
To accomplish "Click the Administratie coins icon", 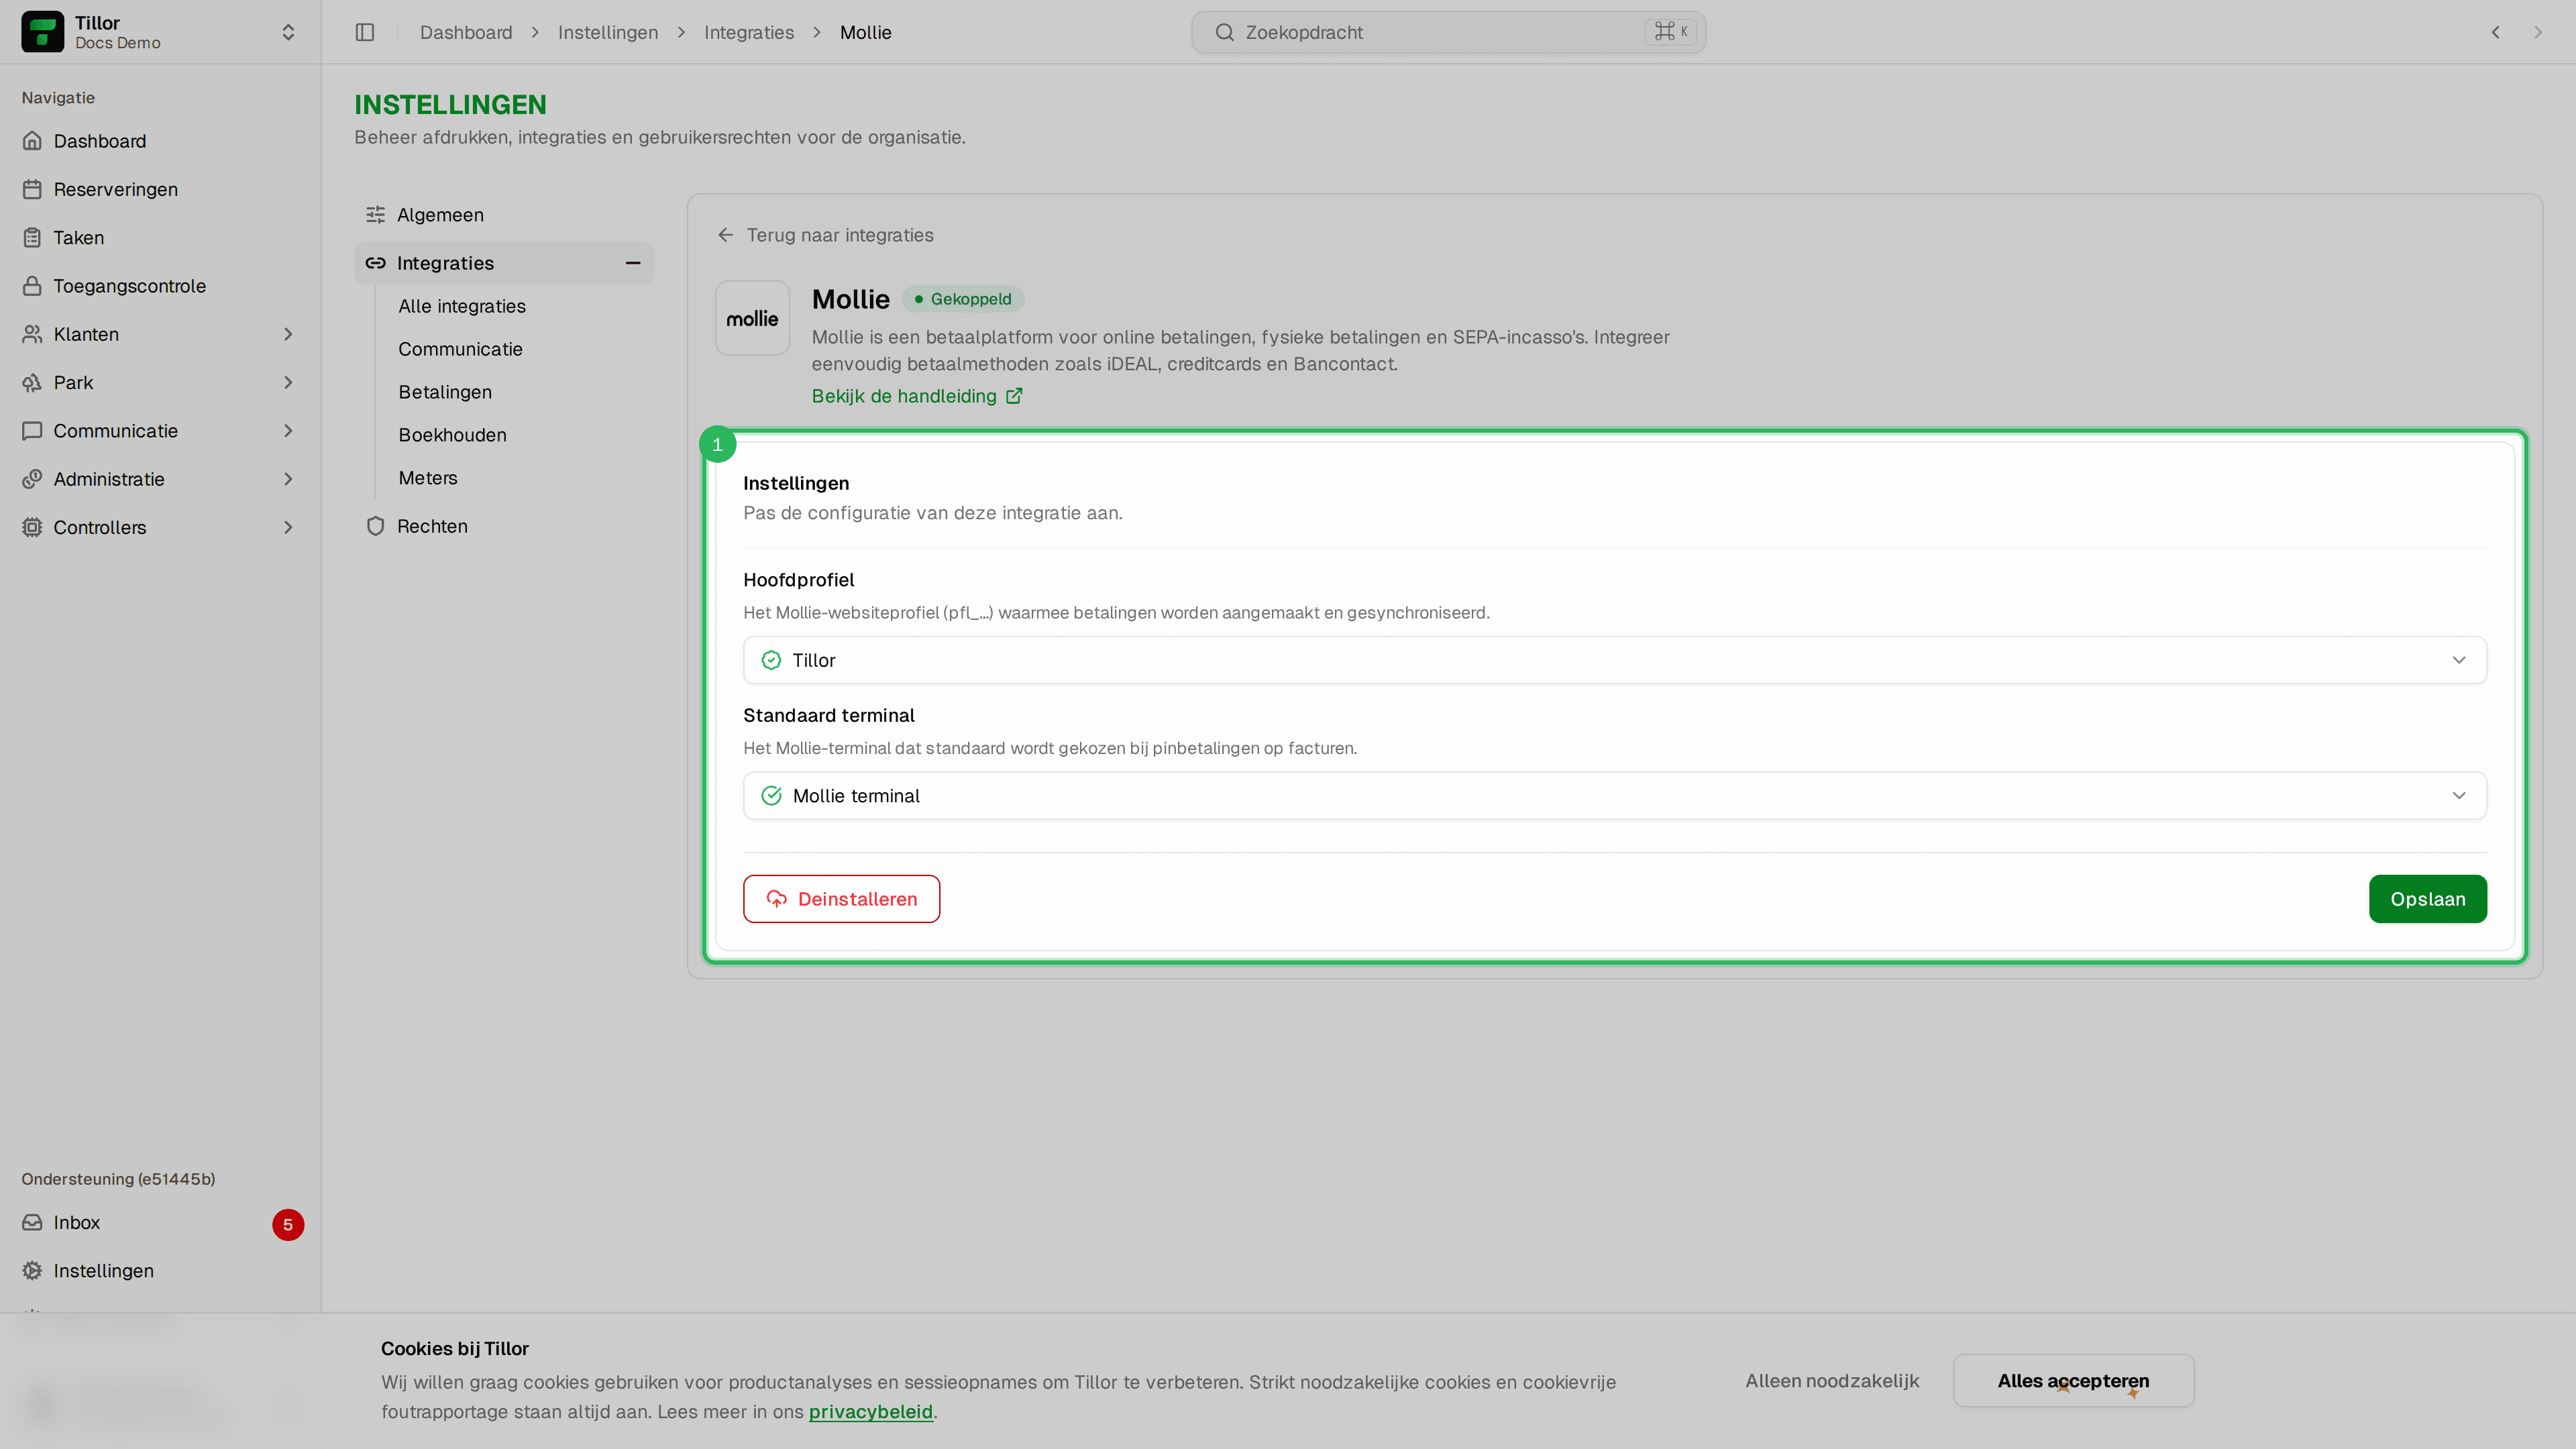I will [x=32, y=479].
